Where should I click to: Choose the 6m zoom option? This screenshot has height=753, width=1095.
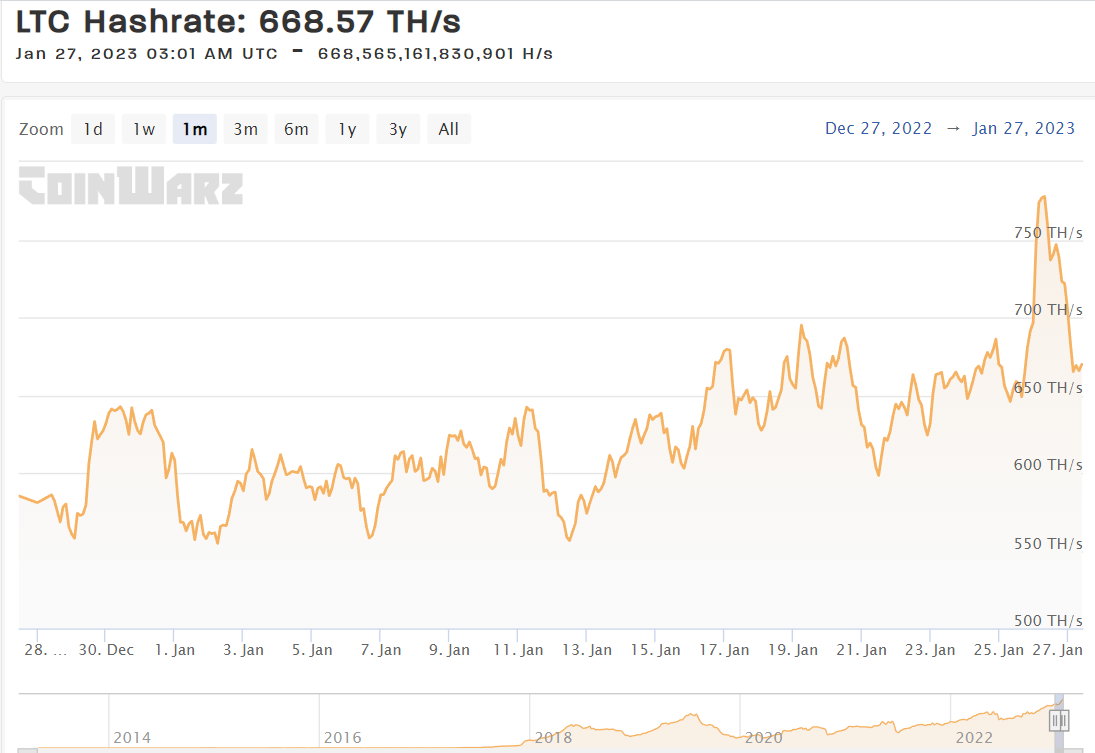(296, 129)
